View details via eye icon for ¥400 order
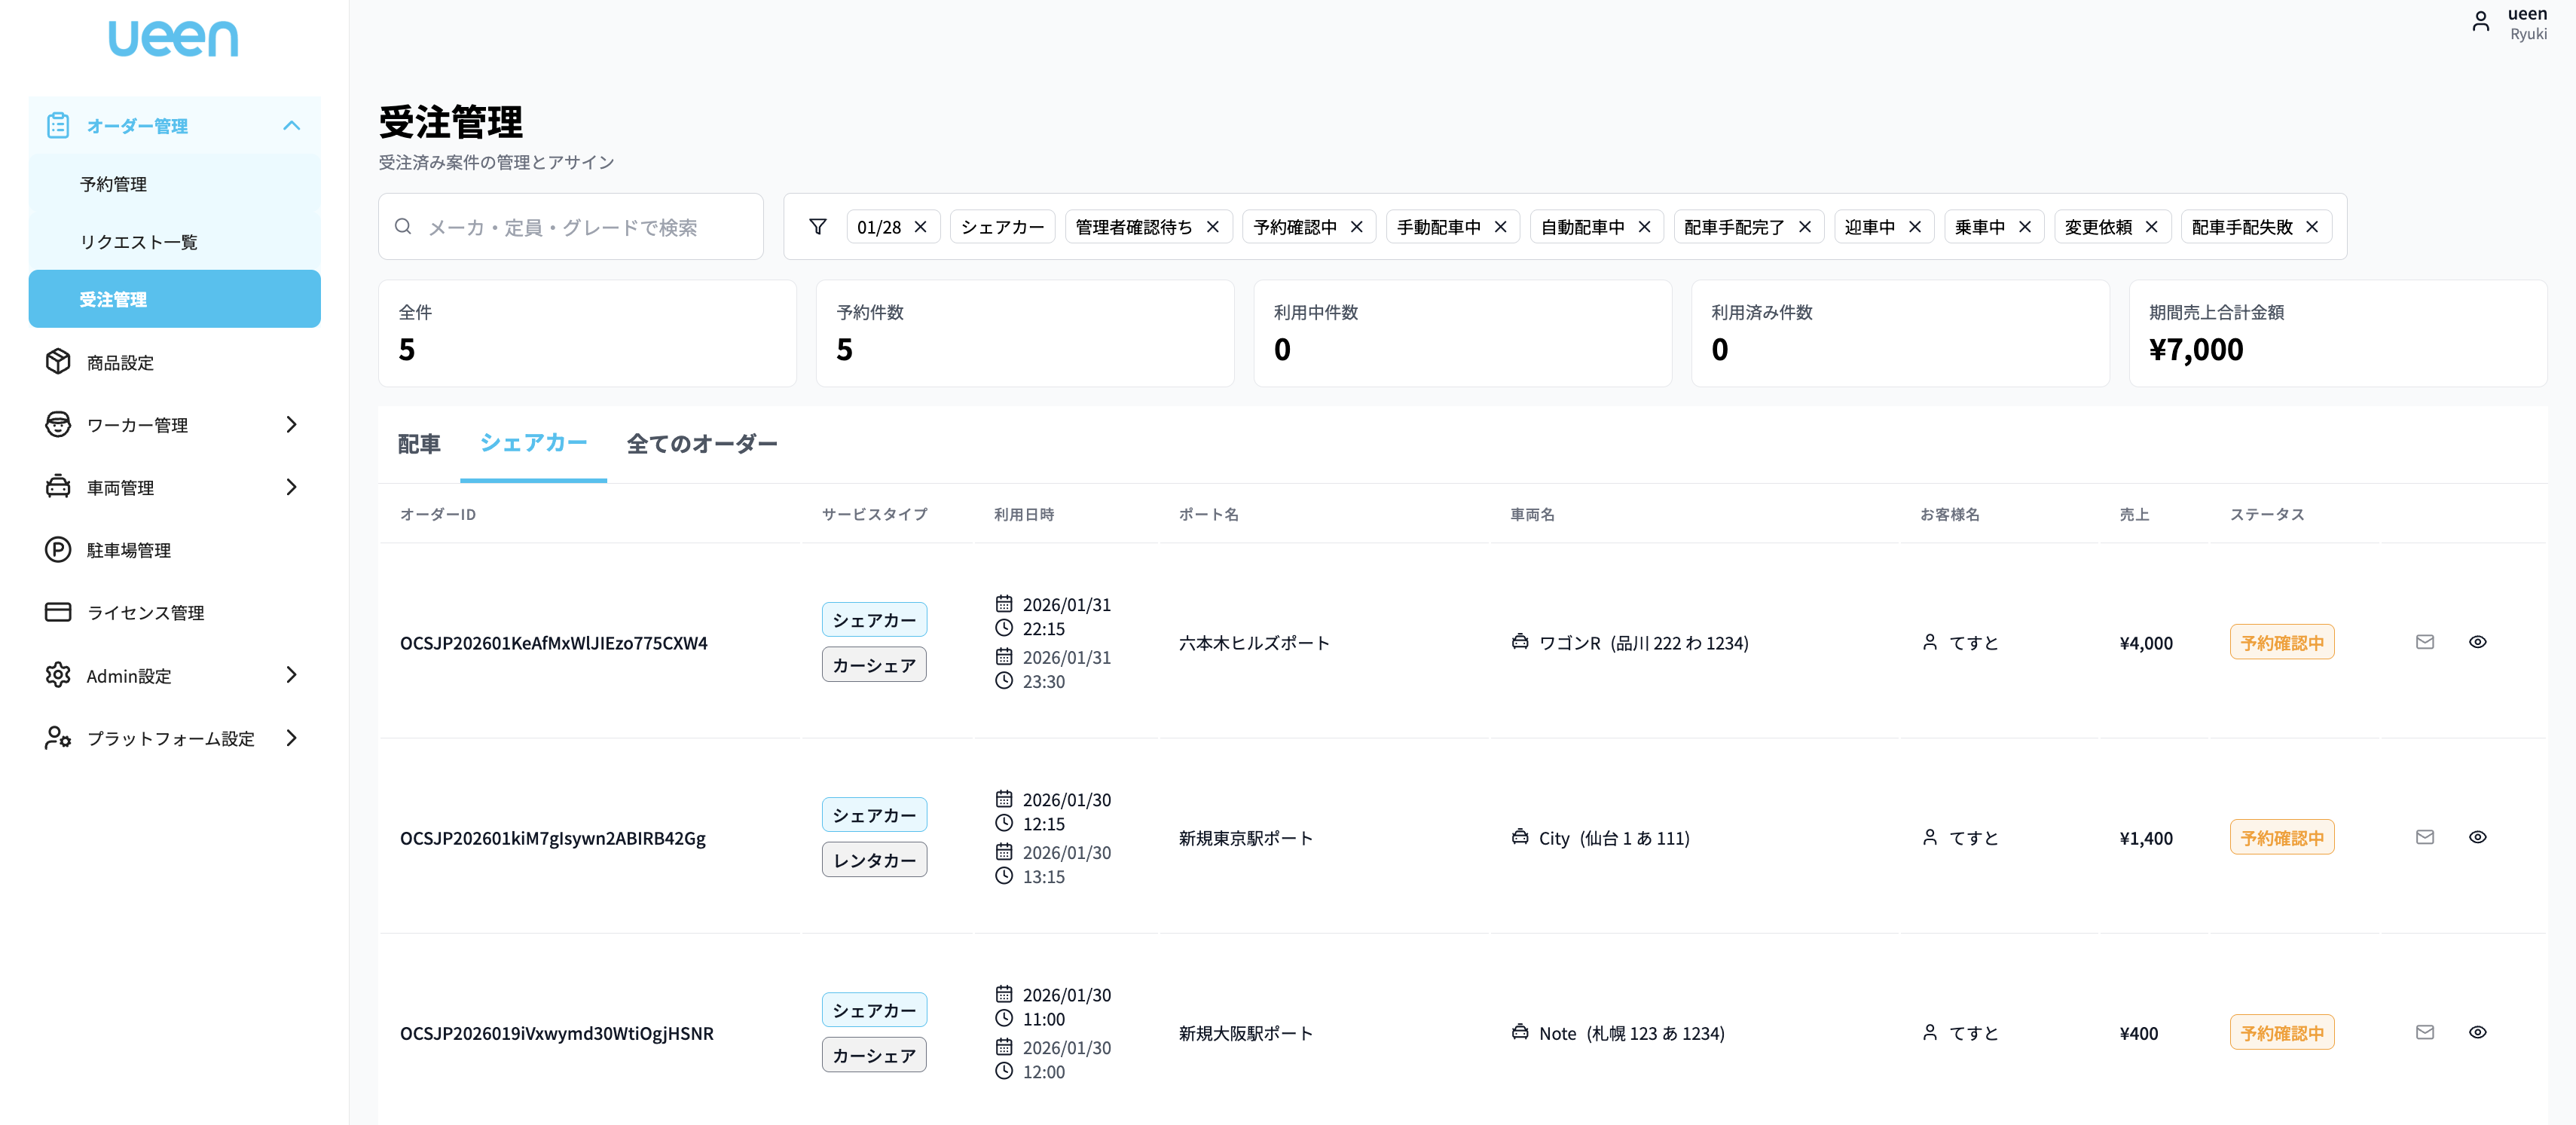Viewport: 2576px width, 1125px height. (2477, 1032)
